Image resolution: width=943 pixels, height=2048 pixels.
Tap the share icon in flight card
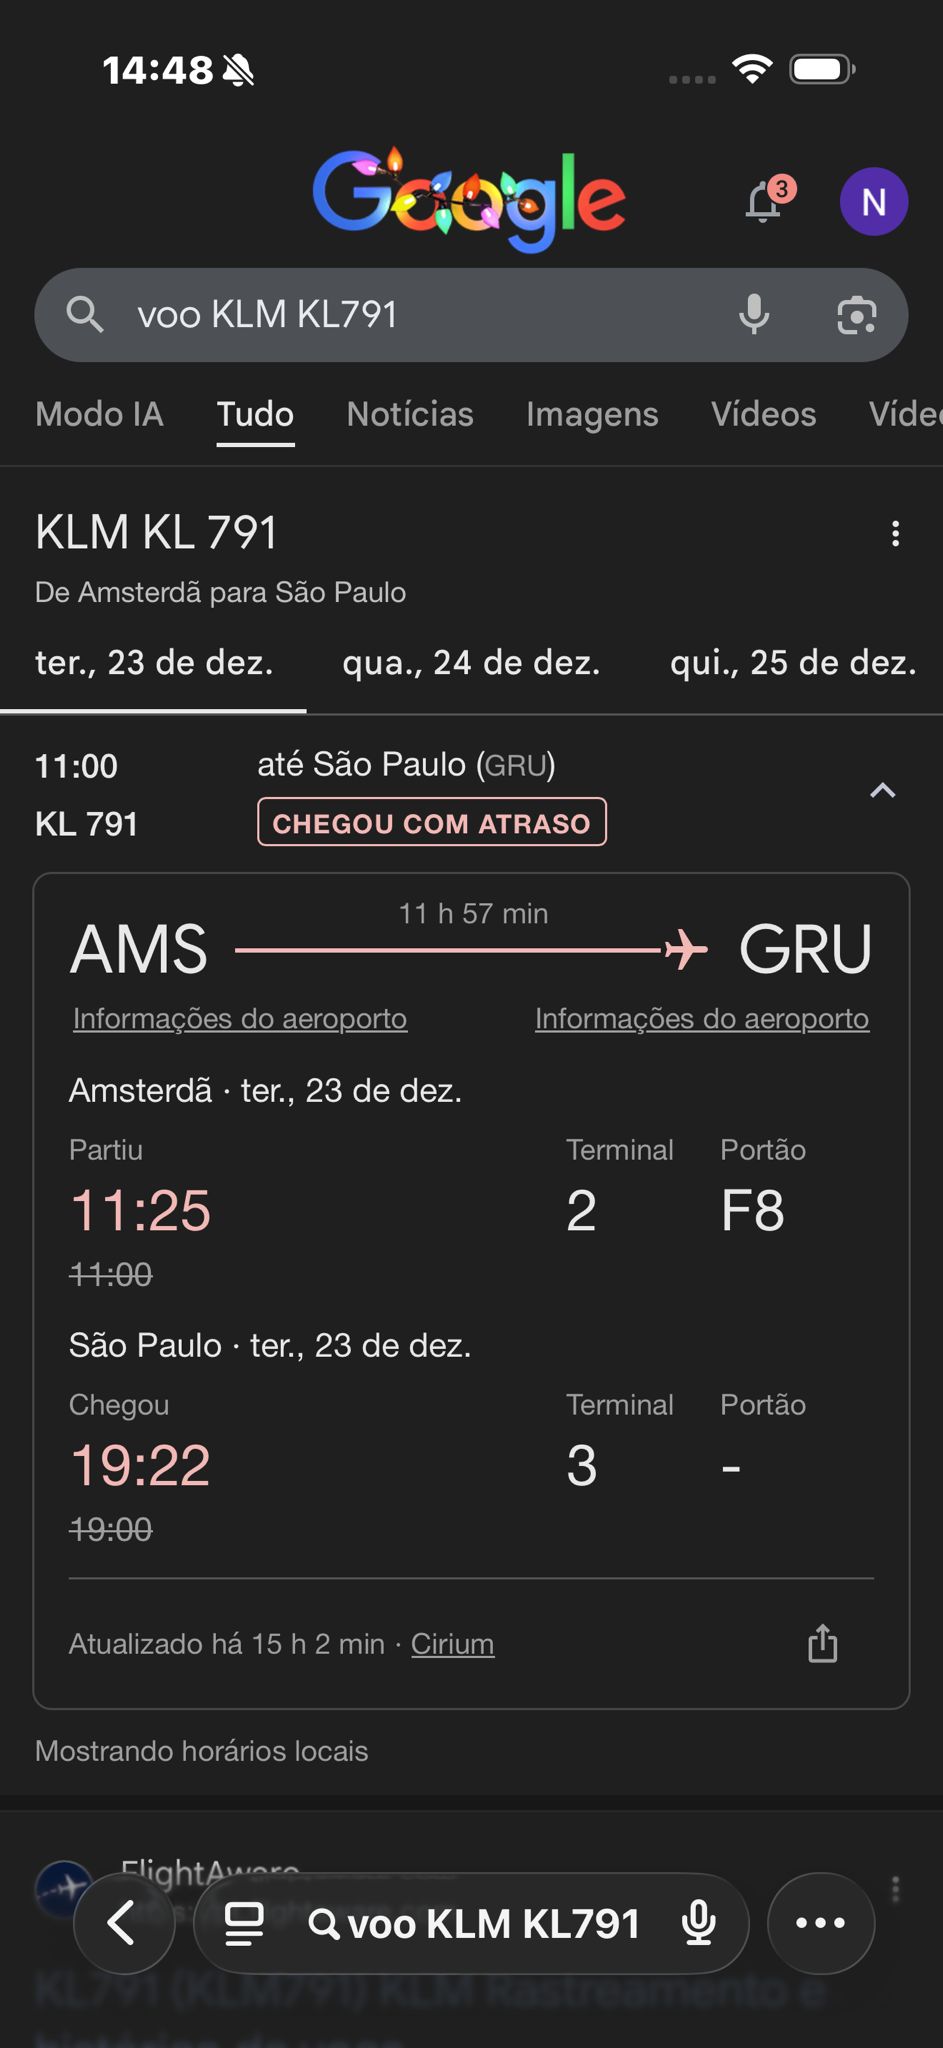pos(822,1643)
